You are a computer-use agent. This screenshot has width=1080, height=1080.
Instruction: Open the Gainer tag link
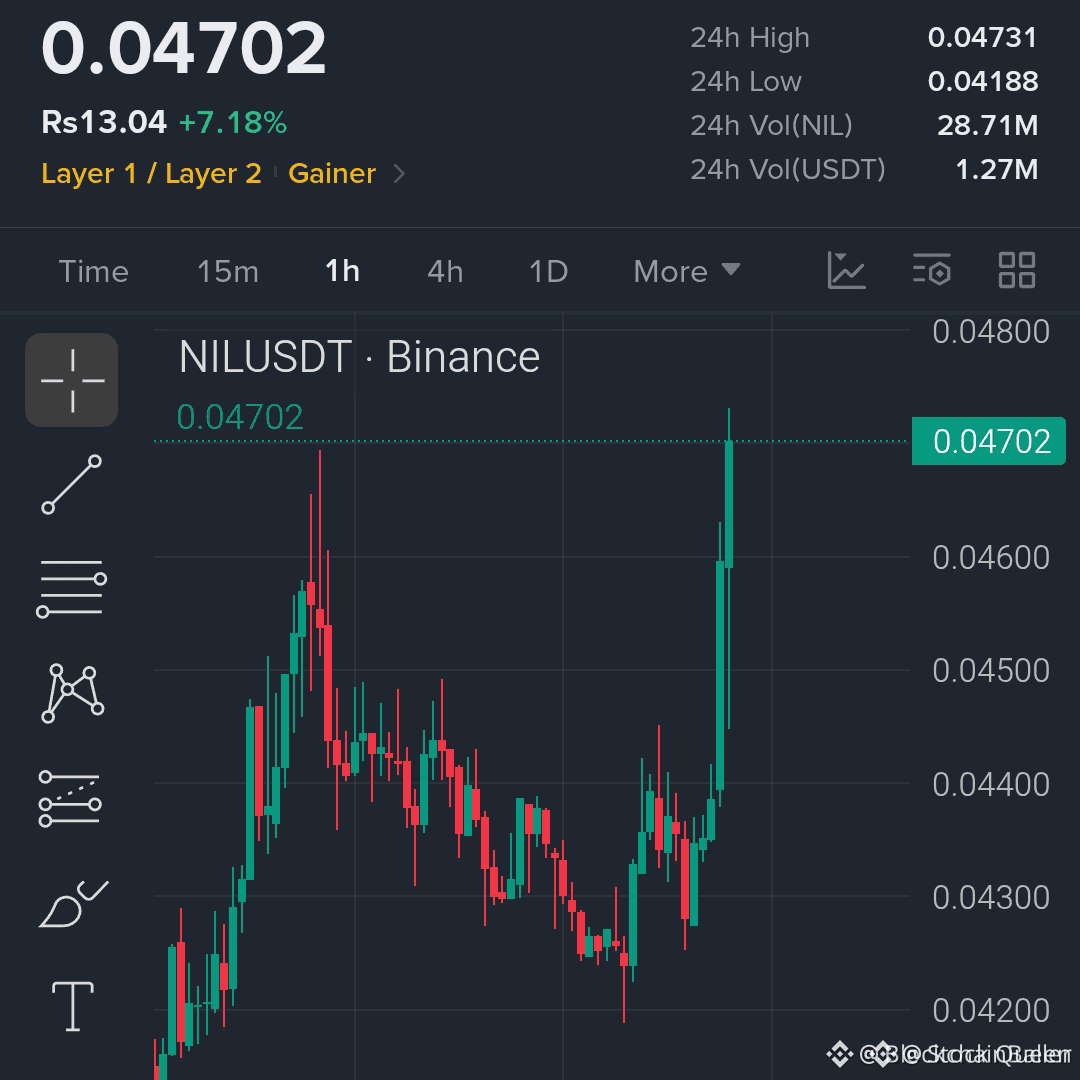(332, 174)
